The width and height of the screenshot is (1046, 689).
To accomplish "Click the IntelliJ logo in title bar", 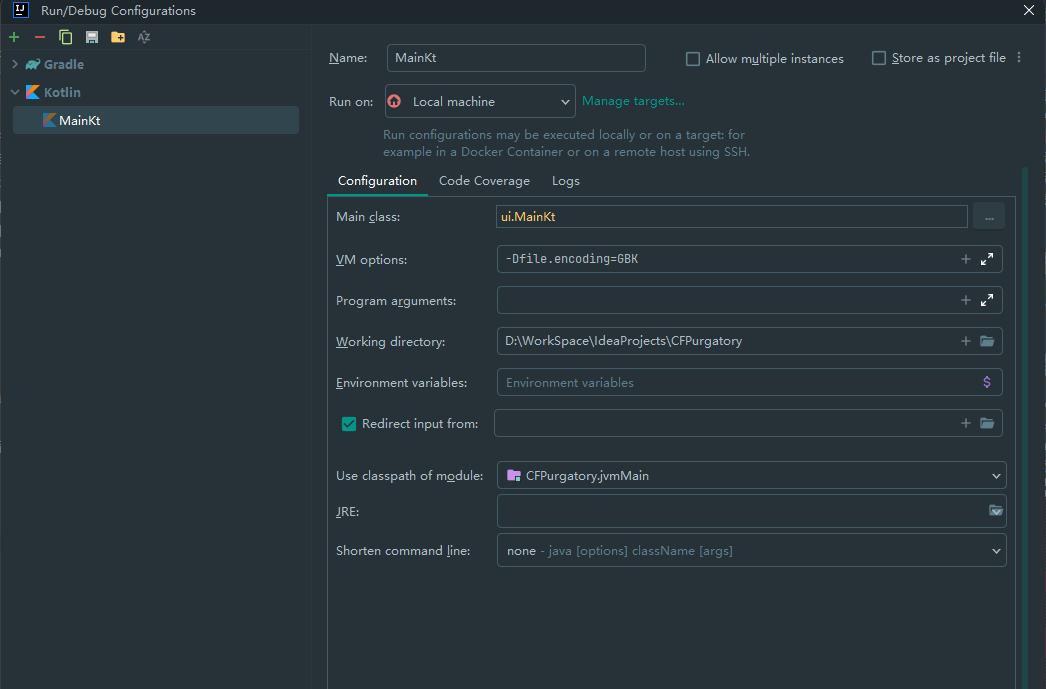I will click(x=21, y=10).
